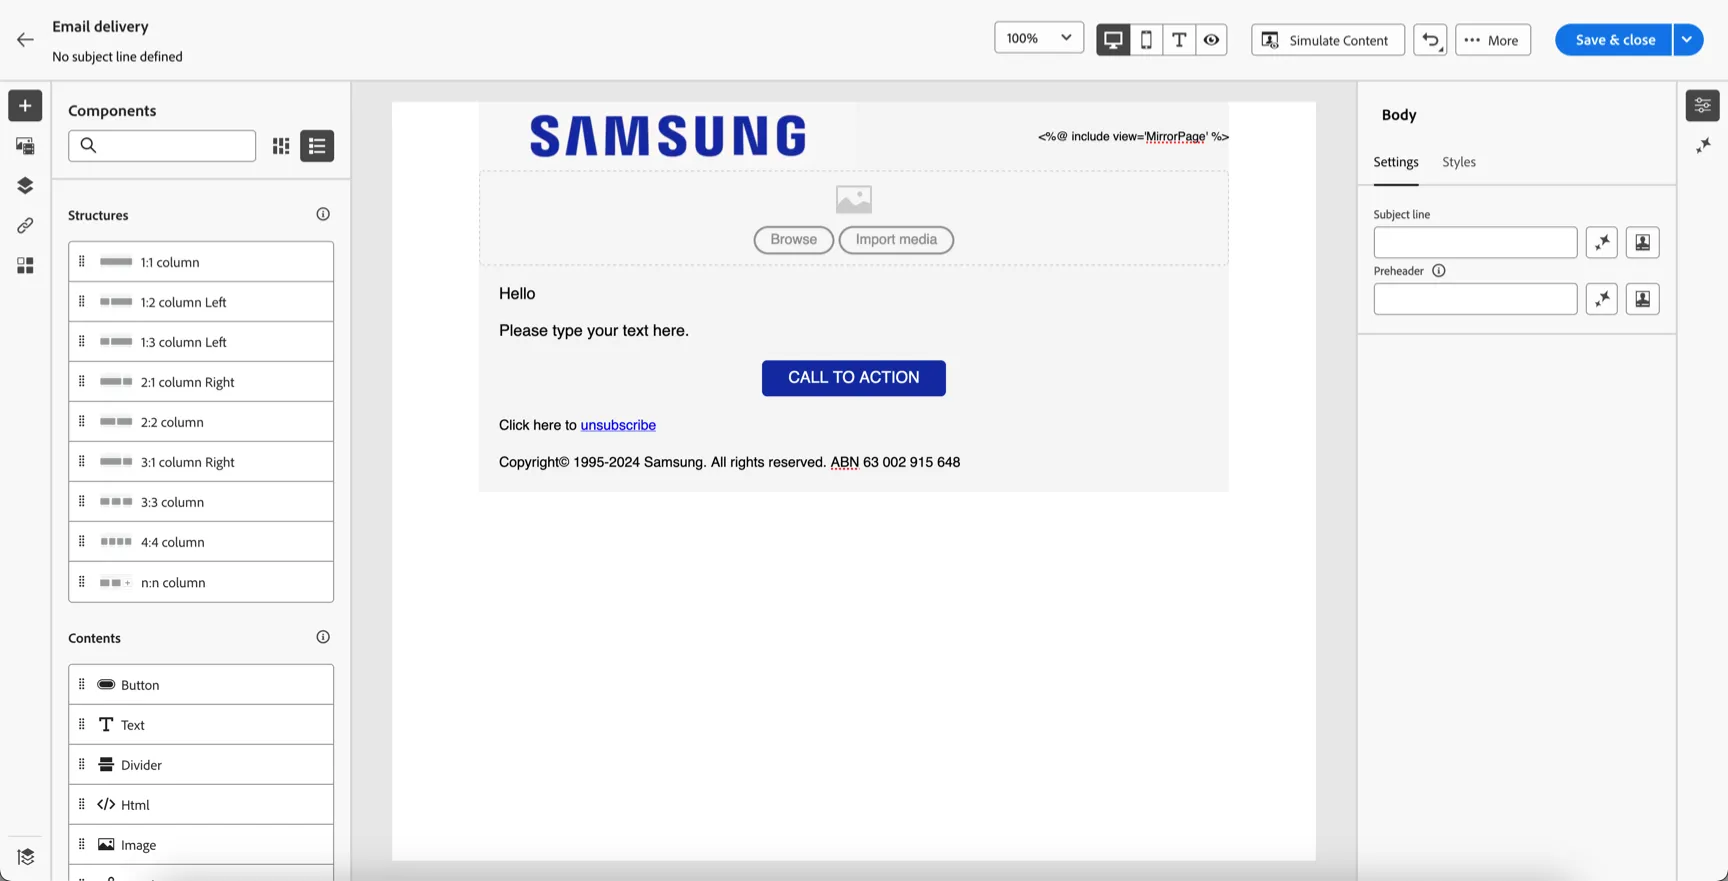Select the 2:2 column structure
1728x881 pixels.
[x=201, y=422]
